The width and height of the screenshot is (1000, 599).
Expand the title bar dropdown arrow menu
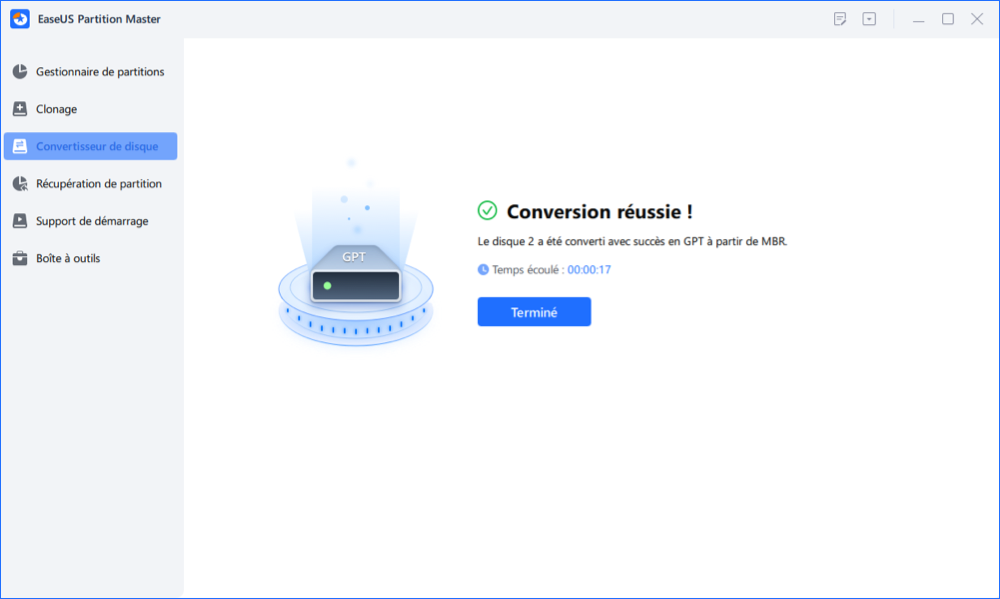click(x=870, y=19)
